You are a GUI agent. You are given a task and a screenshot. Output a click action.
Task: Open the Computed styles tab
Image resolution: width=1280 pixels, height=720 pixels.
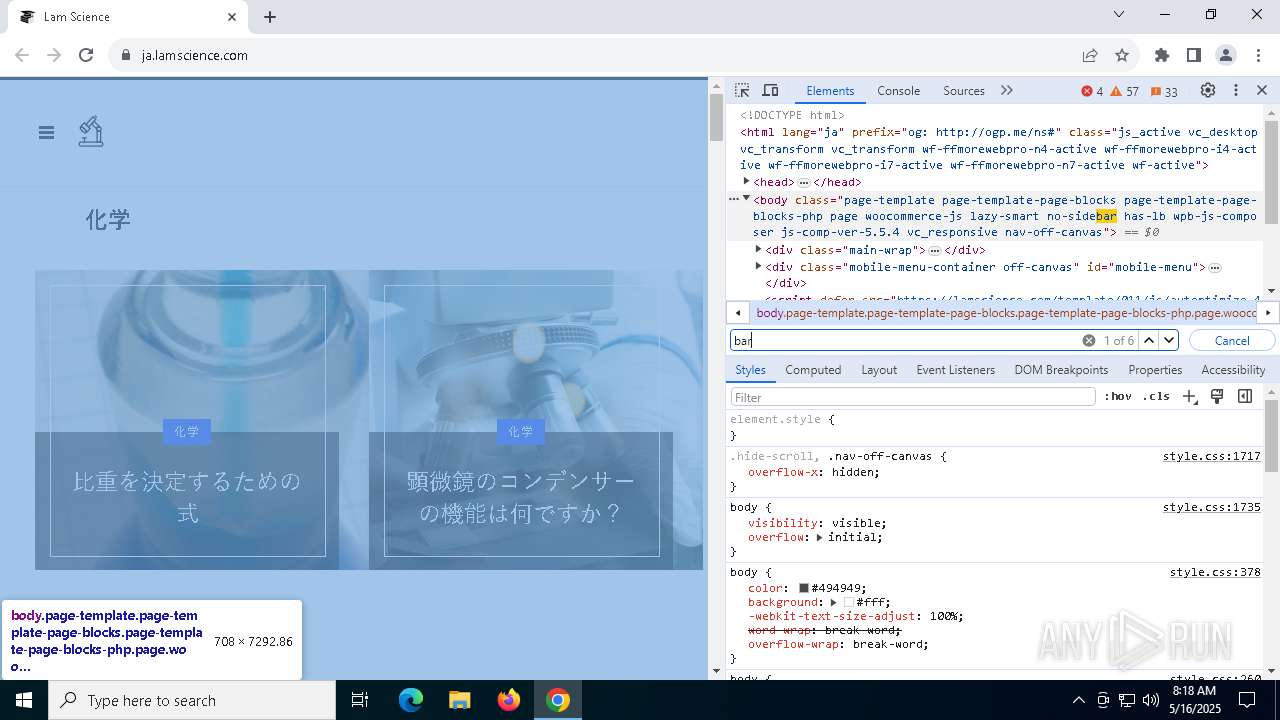tap(813, 369)
